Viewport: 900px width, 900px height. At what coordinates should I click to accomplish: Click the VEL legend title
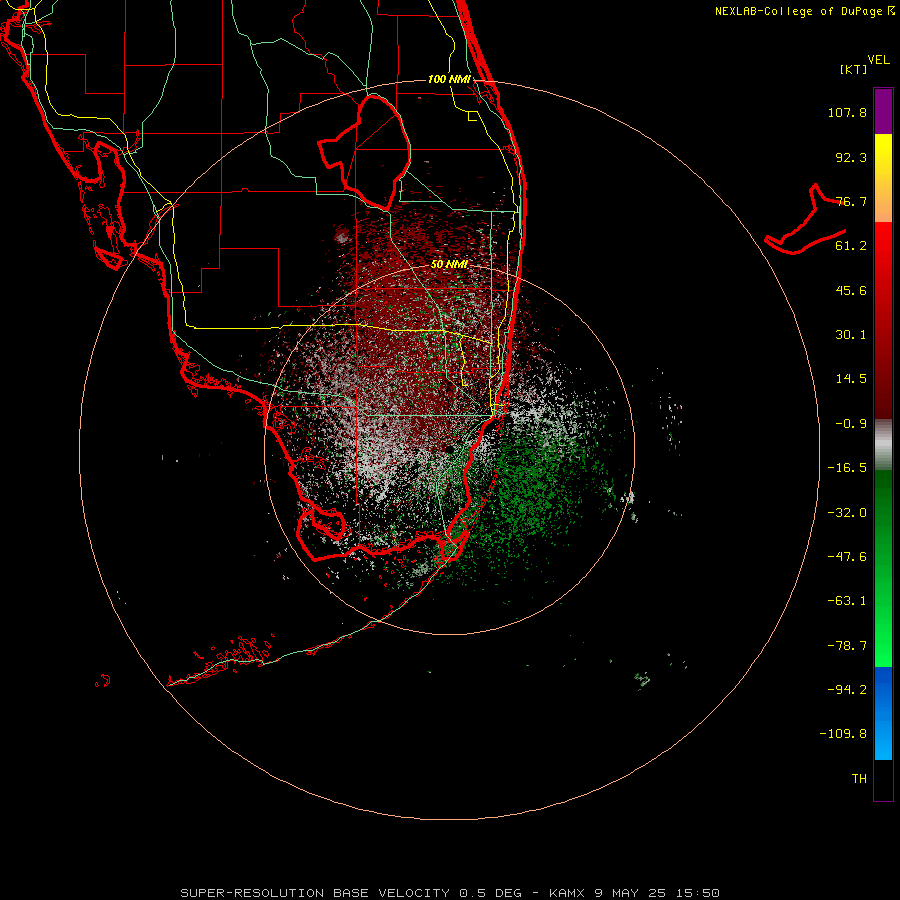tap(878, 60)
